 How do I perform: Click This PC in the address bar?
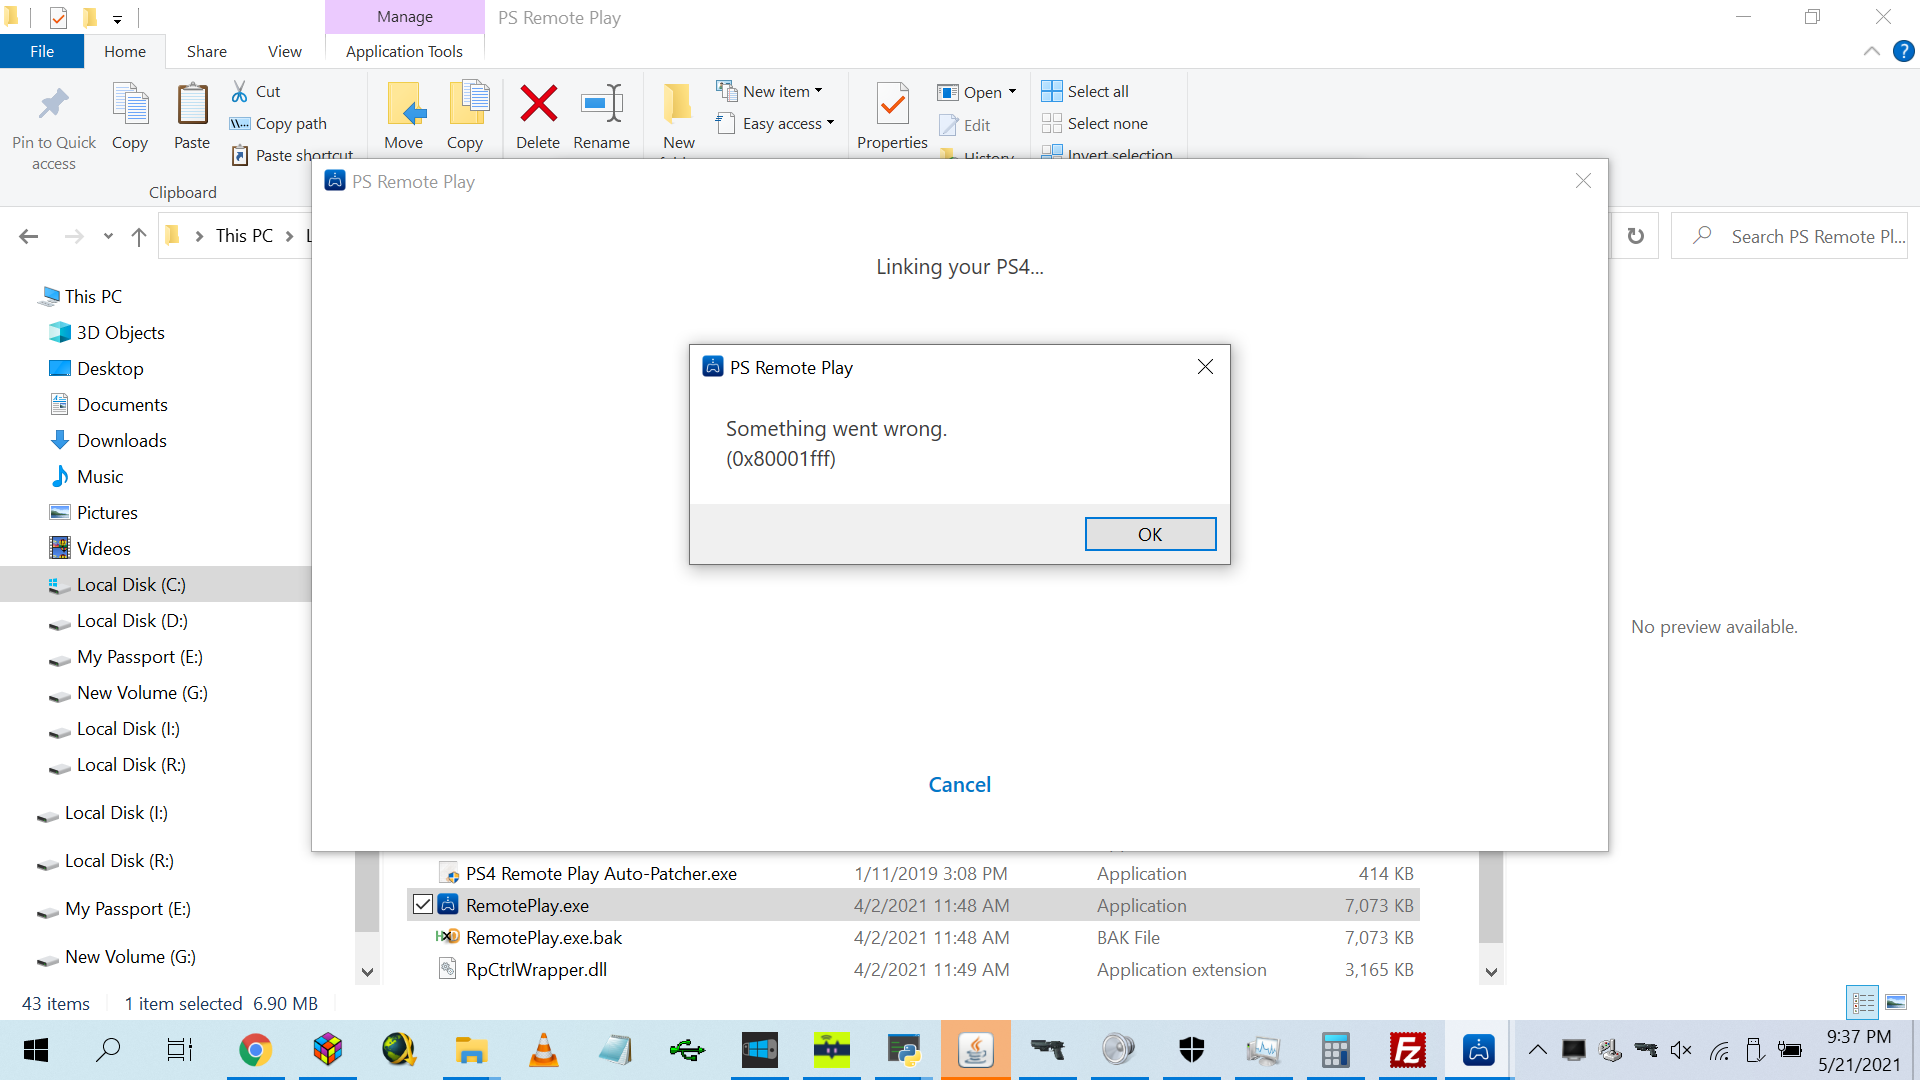244,236
